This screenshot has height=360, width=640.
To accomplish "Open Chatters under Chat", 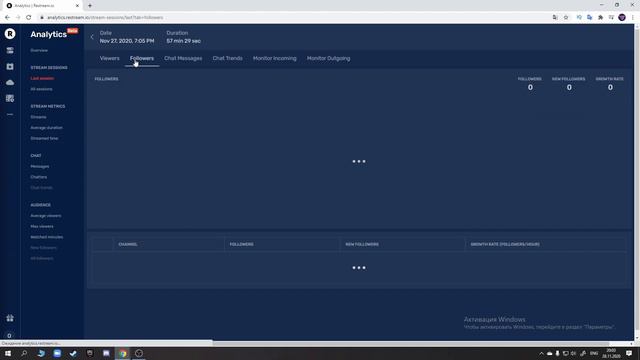I will (x=39, y=177).
